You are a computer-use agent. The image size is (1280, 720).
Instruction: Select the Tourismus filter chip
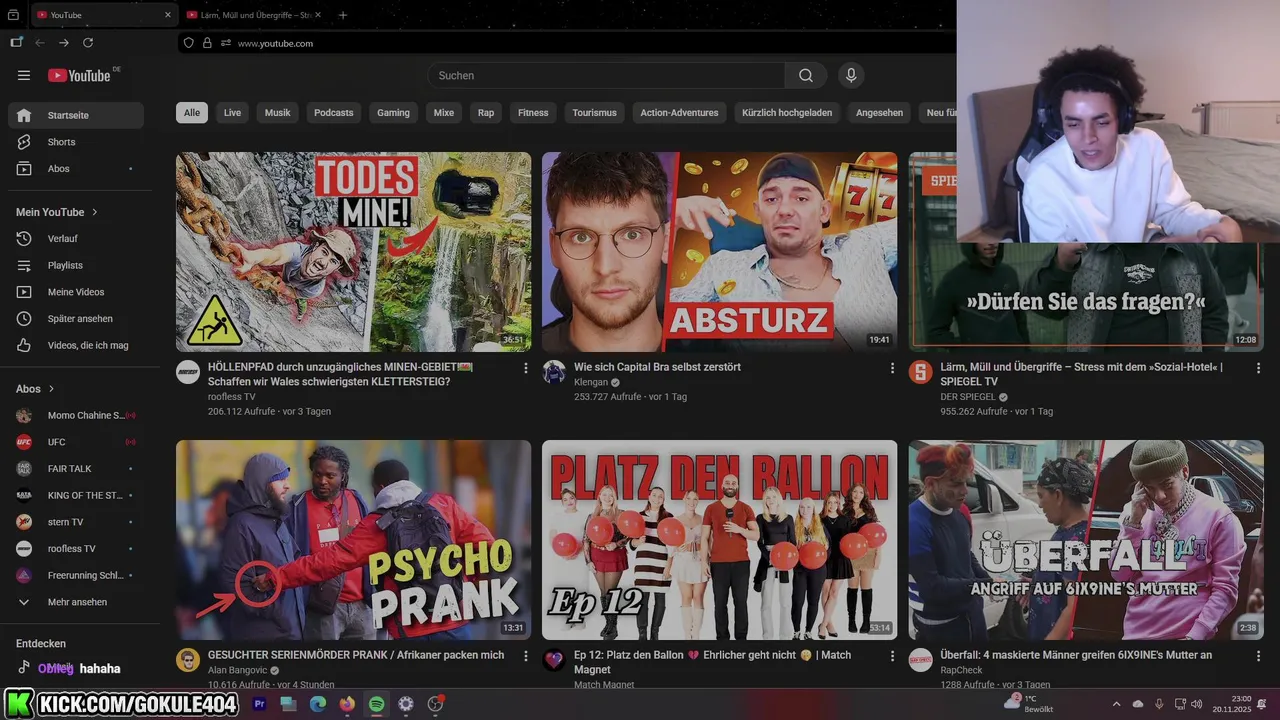(x=594, y=113)
